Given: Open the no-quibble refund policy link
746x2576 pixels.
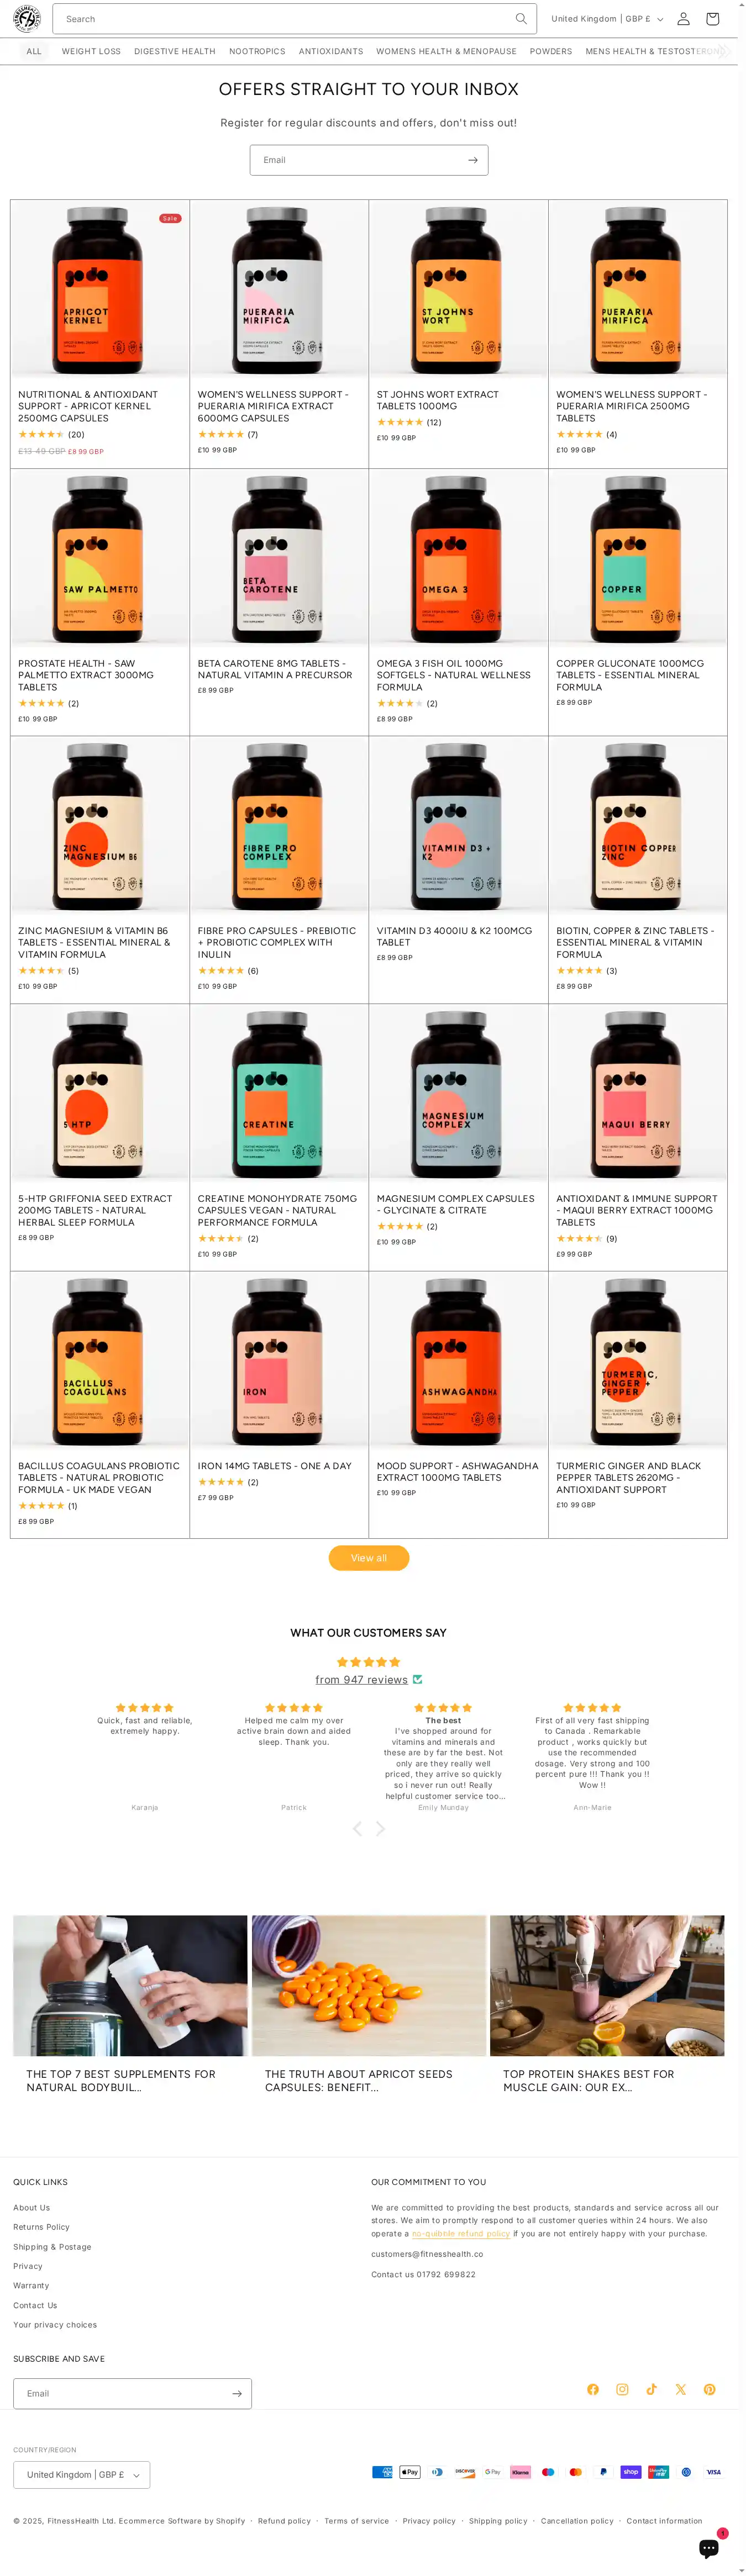Looking at the screenshot, I should click(x=461, y=2233).
